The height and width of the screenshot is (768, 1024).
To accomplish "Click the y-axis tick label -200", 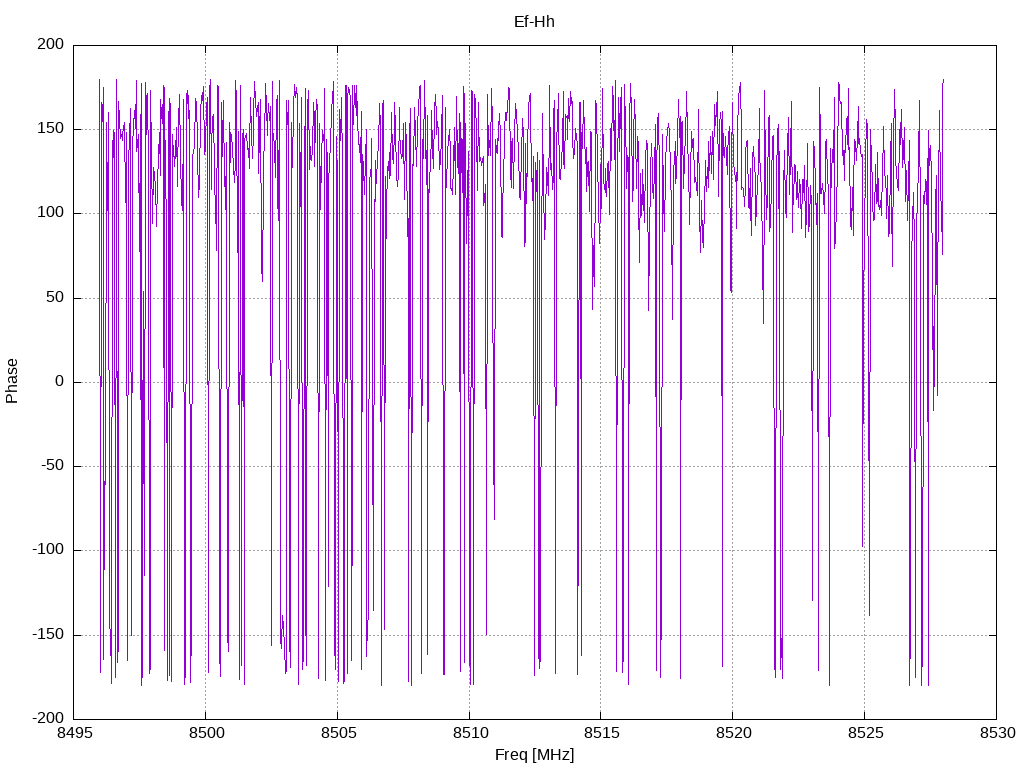I will coord(48,718).
